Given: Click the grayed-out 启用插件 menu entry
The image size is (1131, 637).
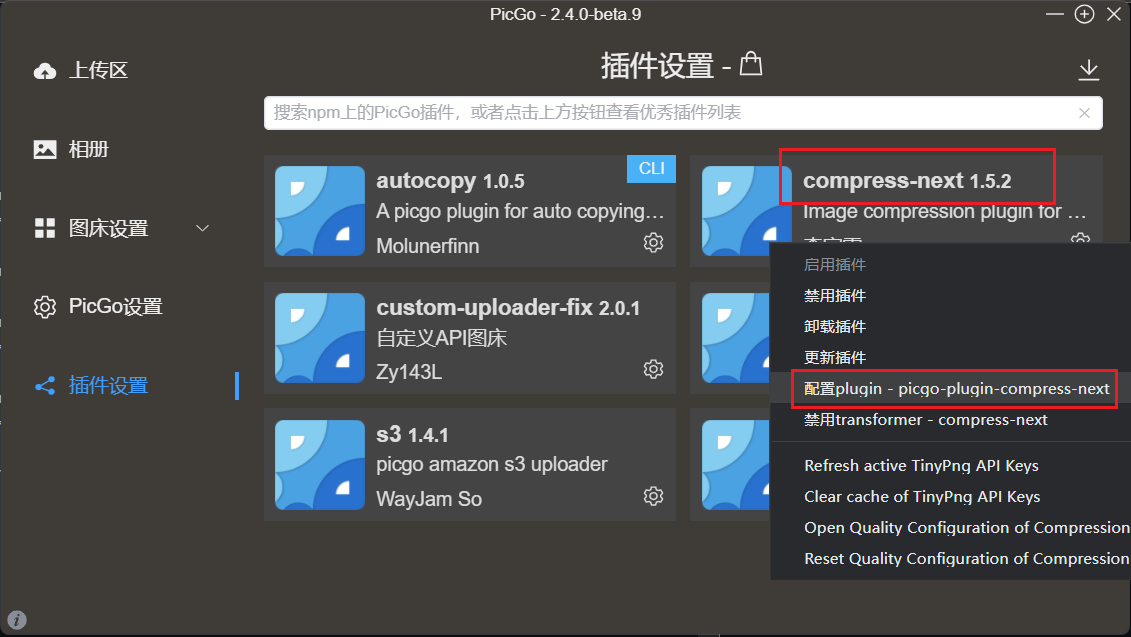Looking at the screenshot, I should click(835, 265).
